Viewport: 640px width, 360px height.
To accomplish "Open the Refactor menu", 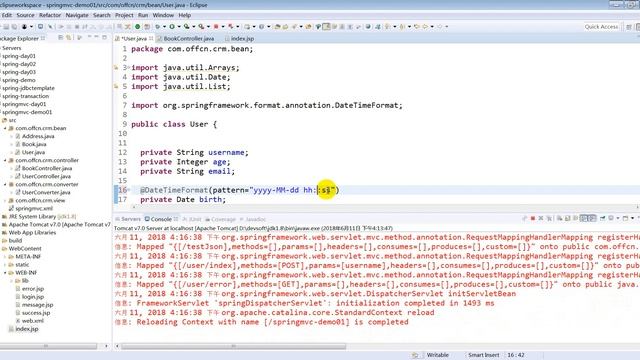I will [x=50, y=15].
